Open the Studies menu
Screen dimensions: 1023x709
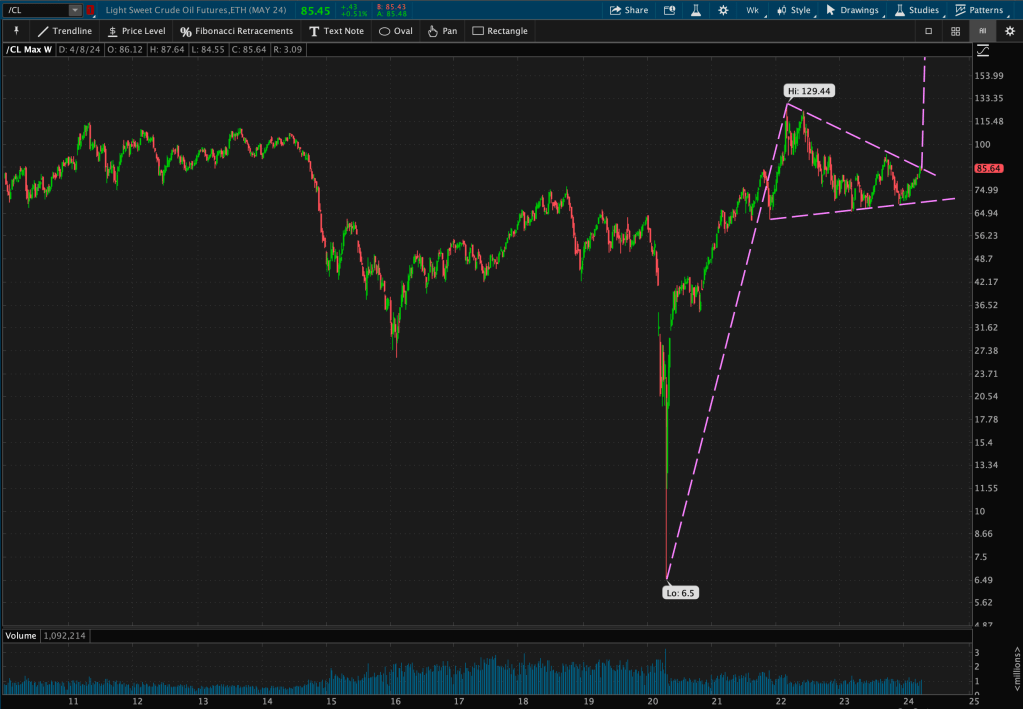(x=916, y=10)
